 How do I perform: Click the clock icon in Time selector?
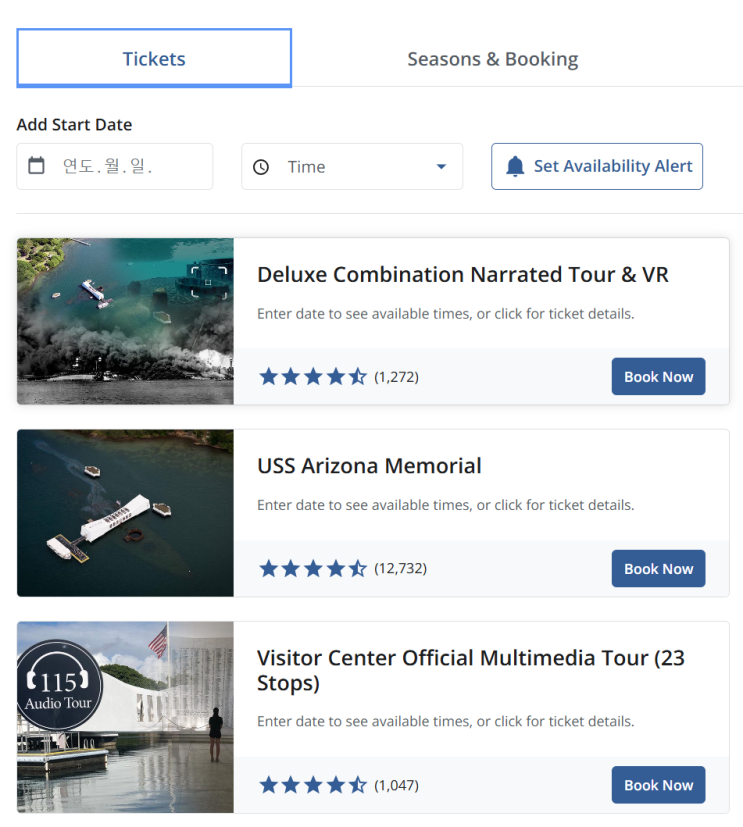pyautogui.click(x=261, y=167)
